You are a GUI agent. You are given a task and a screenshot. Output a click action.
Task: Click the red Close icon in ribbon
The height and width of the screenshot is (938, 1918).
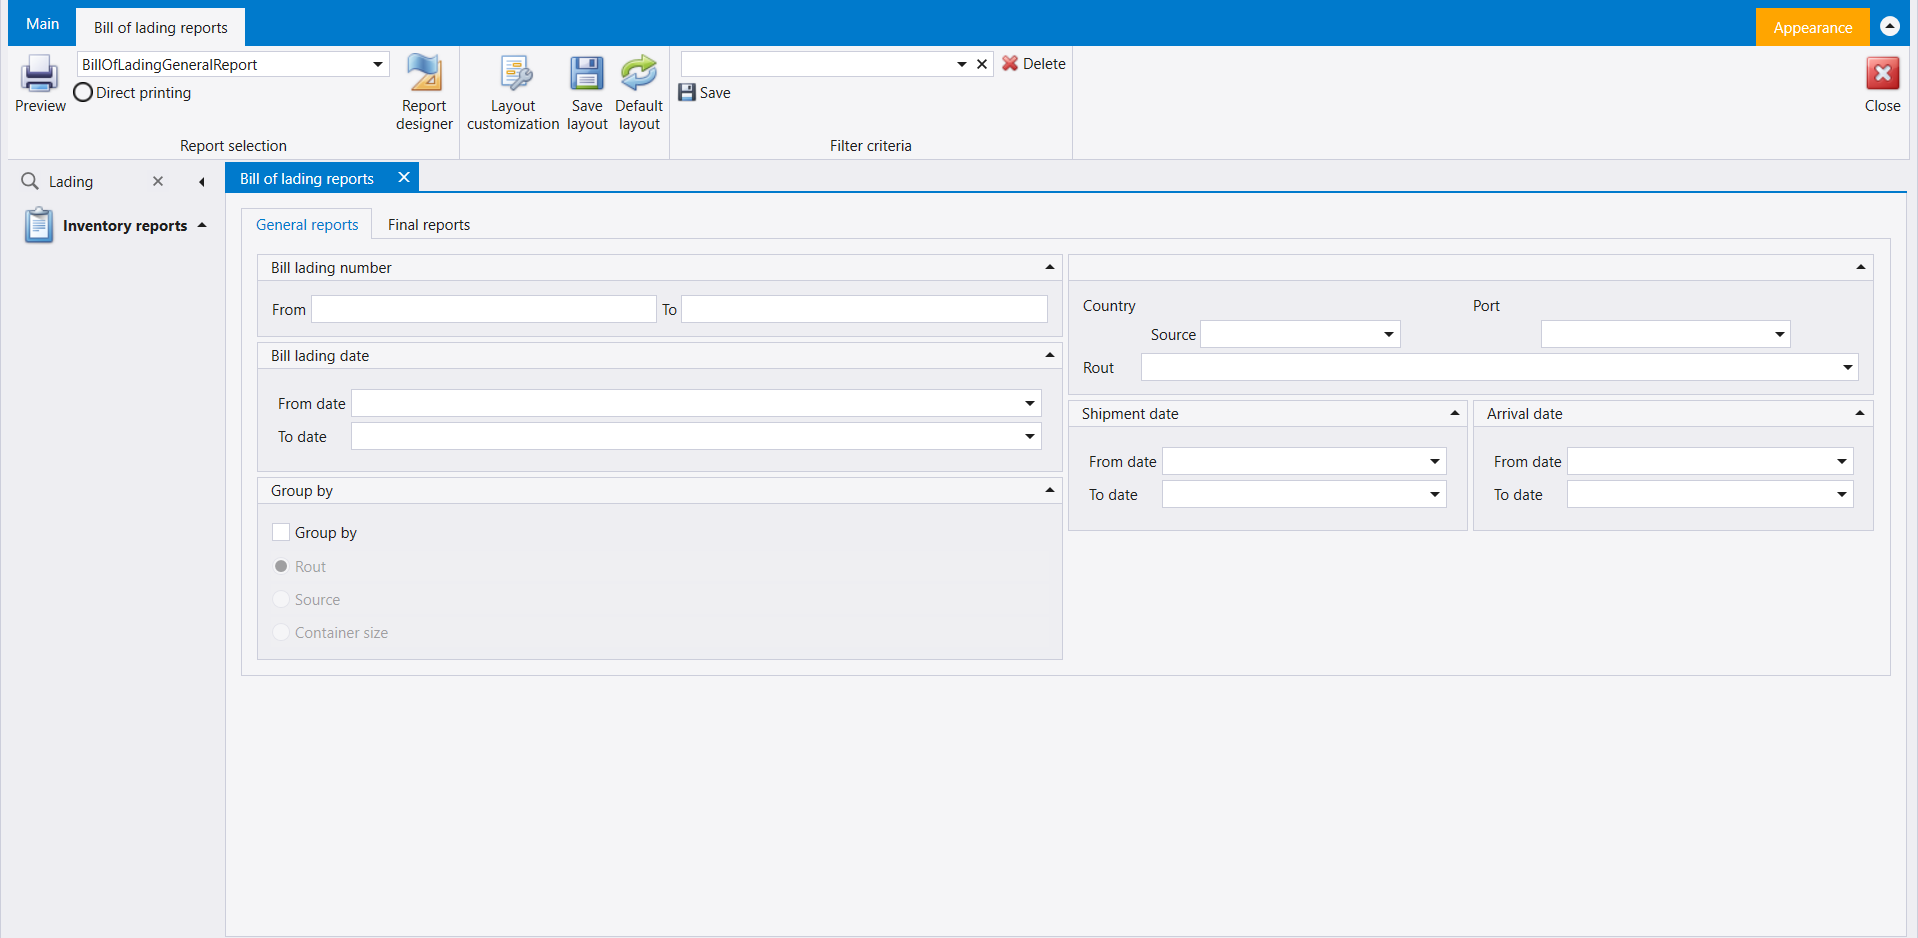point(1882,73)
